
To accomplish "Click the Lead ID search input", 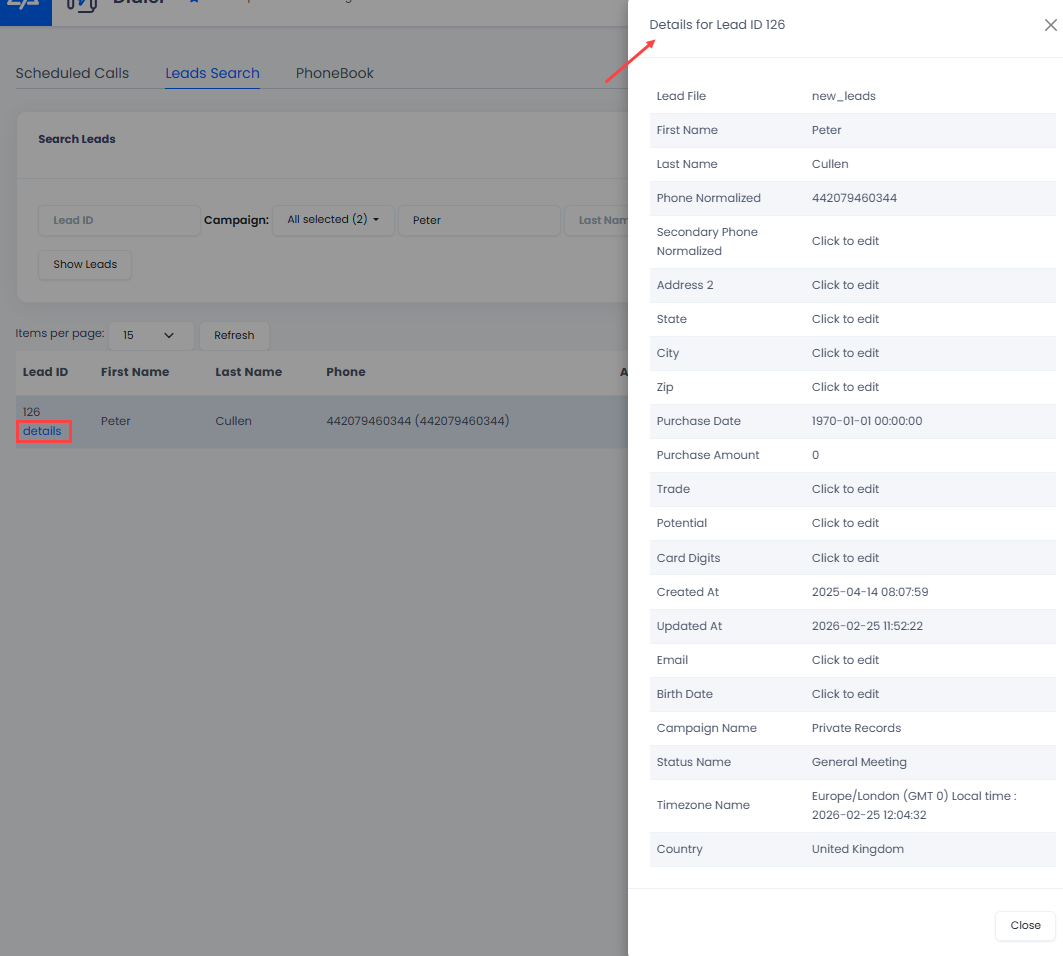I will (x=118, y=220).
